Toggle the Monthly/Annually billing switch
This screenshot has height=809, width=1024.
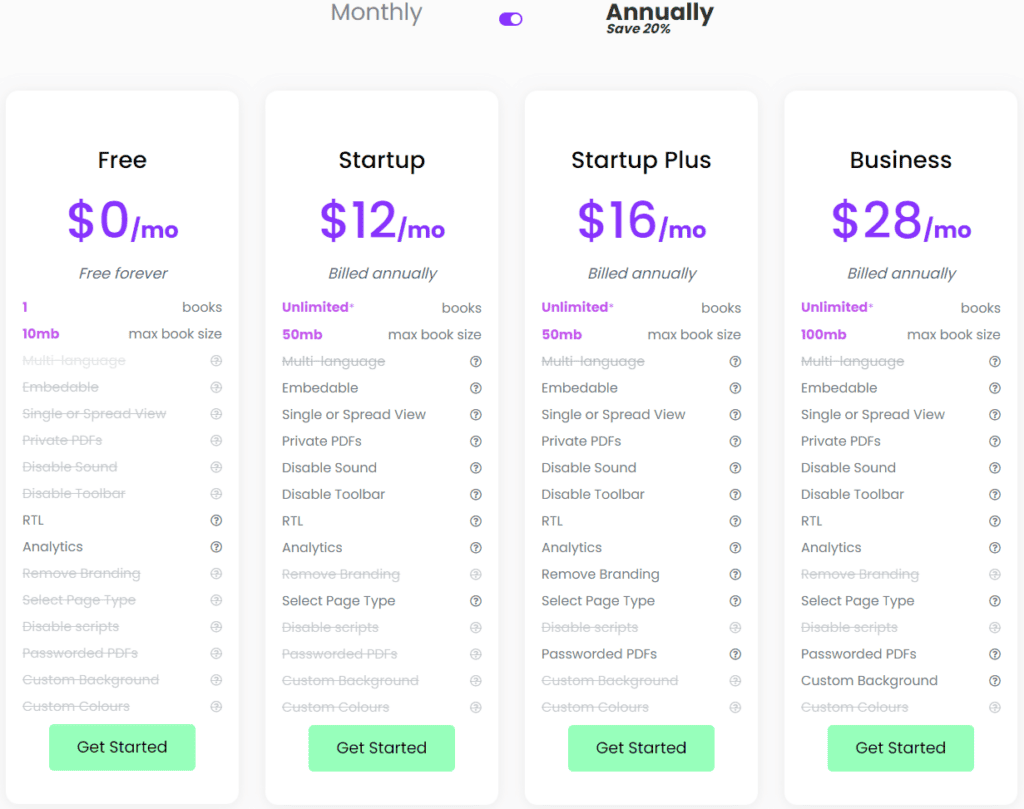click(511, 19)
